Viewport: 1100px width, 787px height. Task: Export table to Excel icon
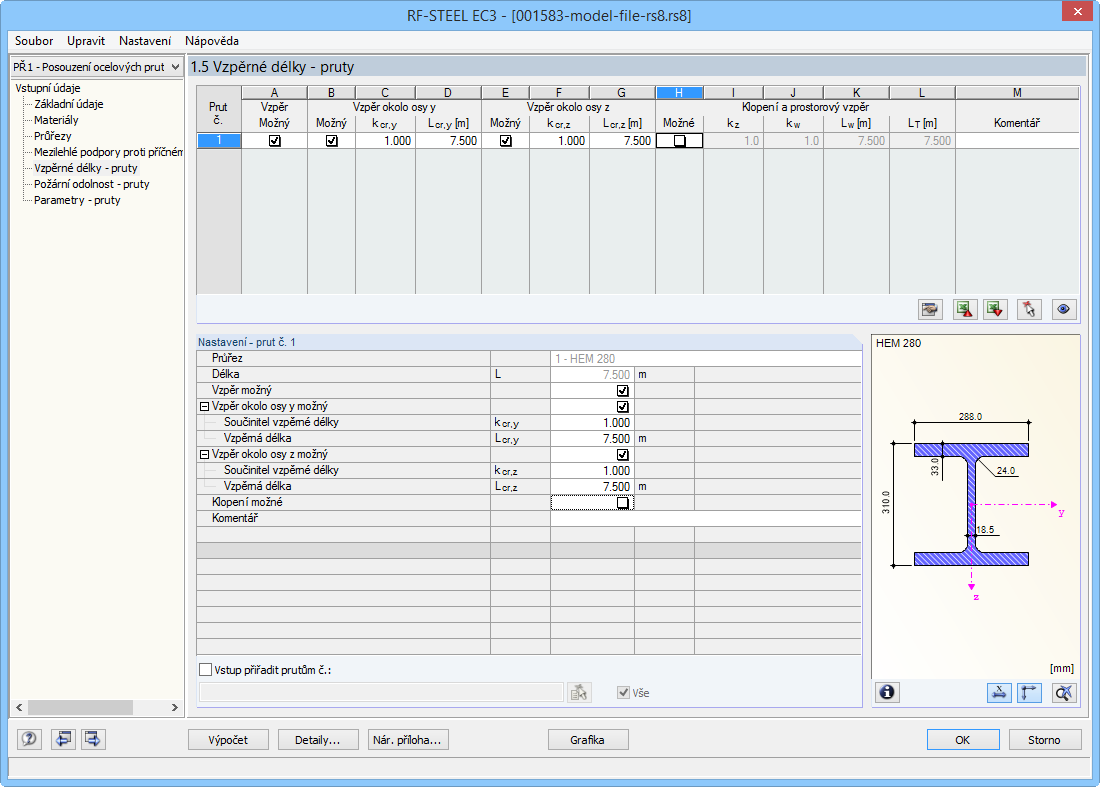965,309
